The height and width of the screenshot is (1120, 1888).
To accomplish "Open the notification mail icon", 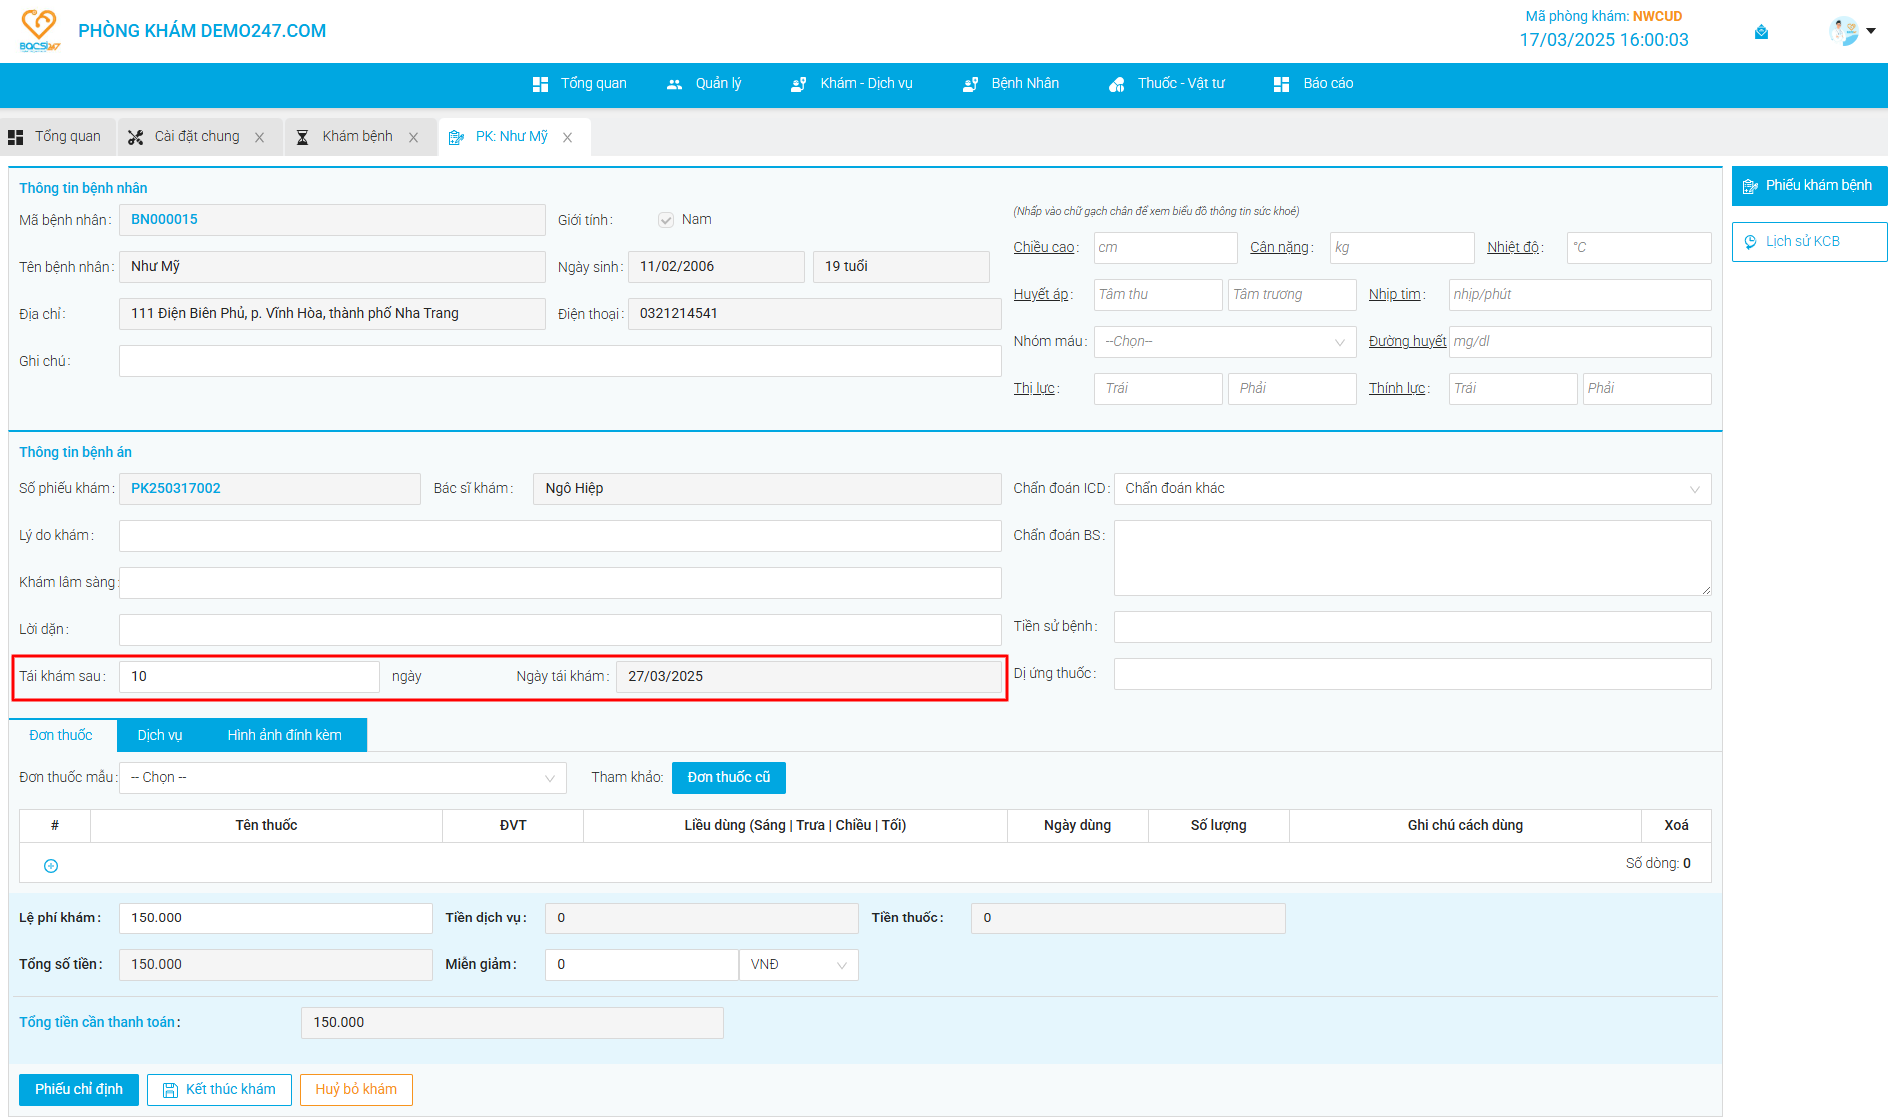I will 1761,32.
